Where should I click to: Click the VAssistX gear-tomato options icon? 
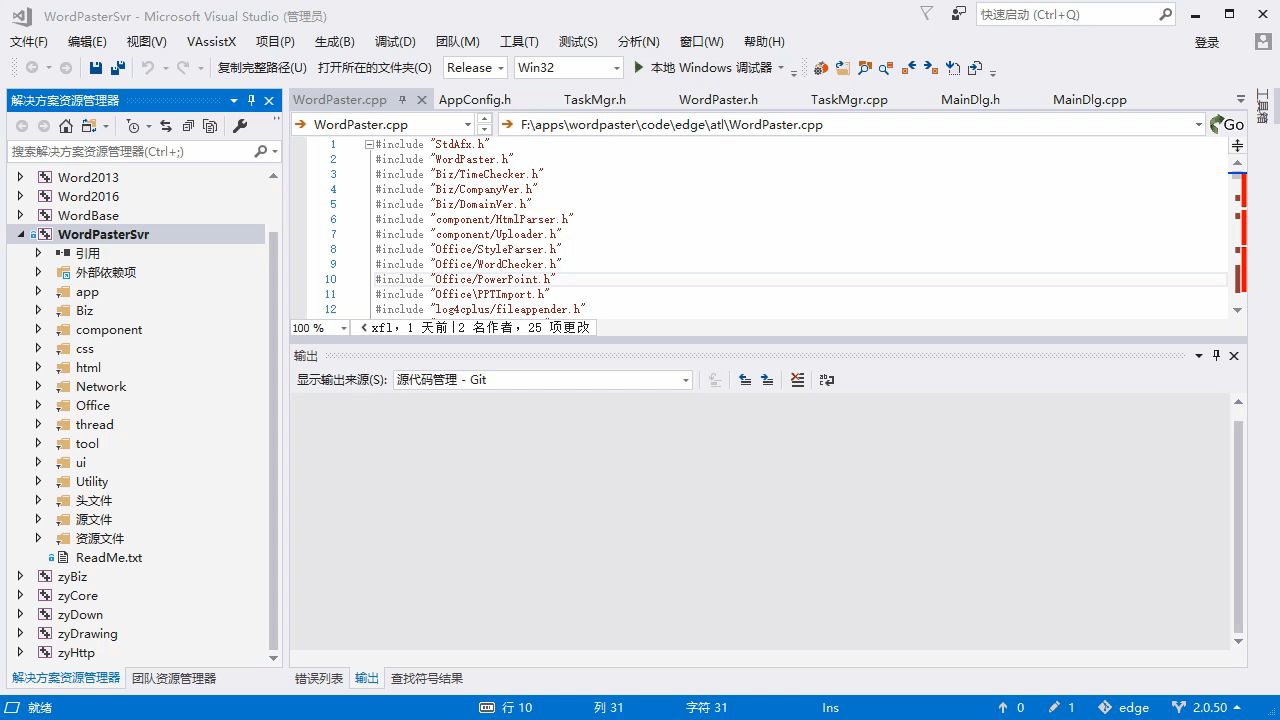point(820,68)
